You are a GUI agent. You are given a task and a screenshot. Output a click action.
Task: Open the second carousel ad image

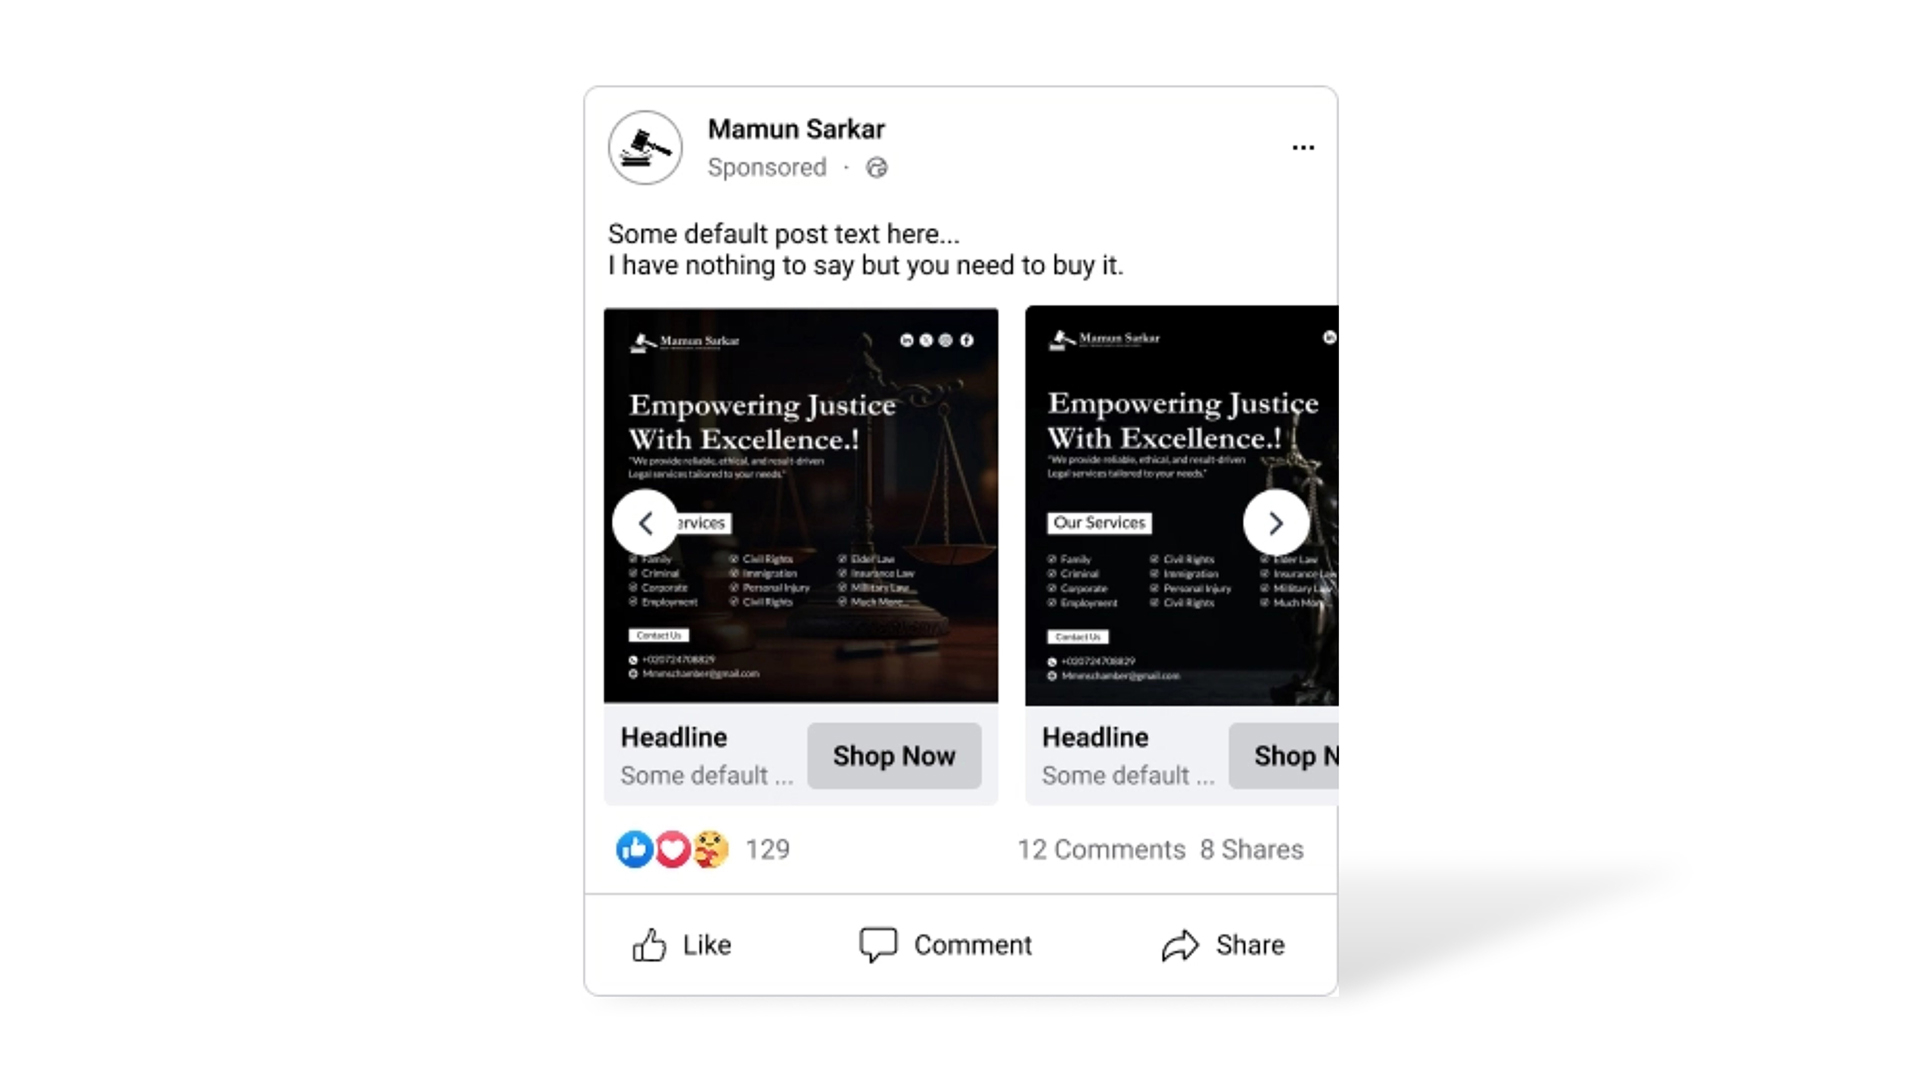click(x=1182, y=505)
